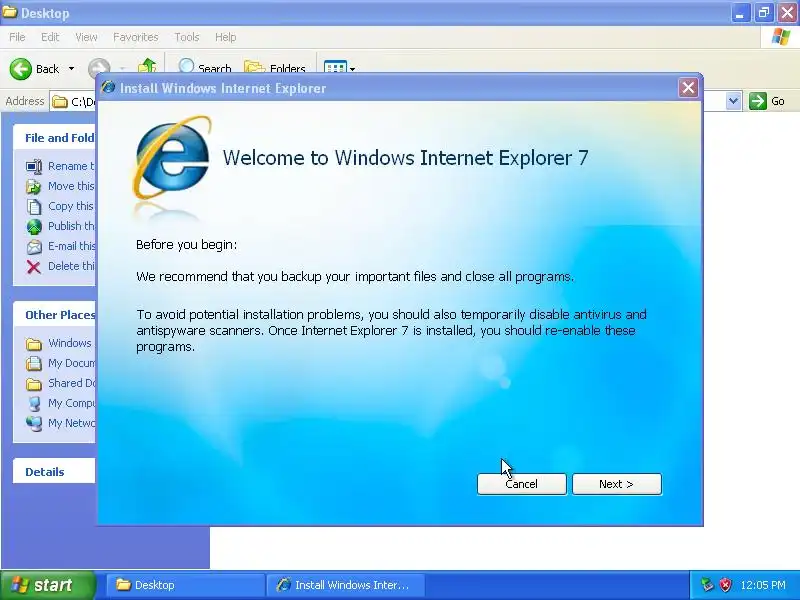Open the Back button history dropdown arrow

click(x=71, y=69)
